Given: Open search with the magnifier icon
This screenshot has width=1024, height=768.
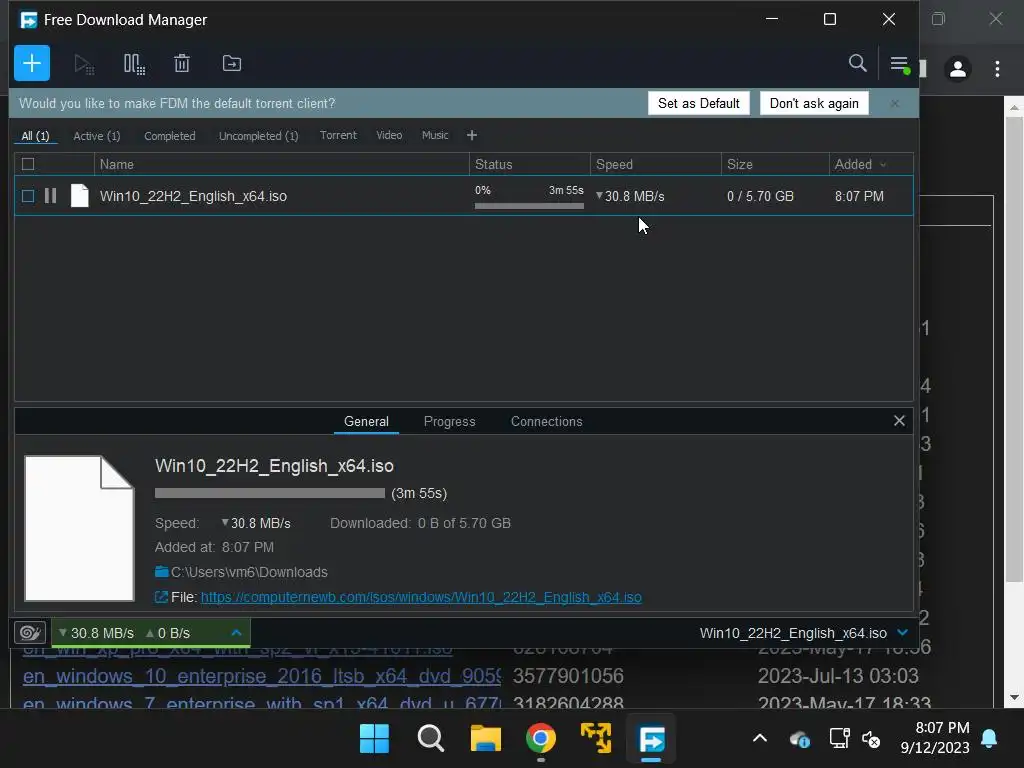Looking at the screenshot, I should point(857,63).
